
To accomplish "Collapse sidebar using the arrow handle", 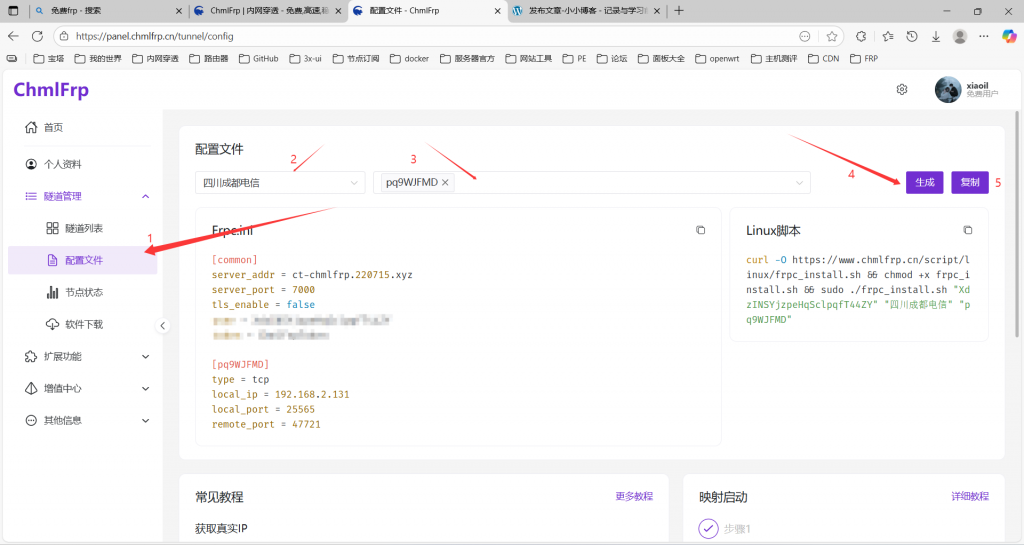I will [x=163, y=325].
